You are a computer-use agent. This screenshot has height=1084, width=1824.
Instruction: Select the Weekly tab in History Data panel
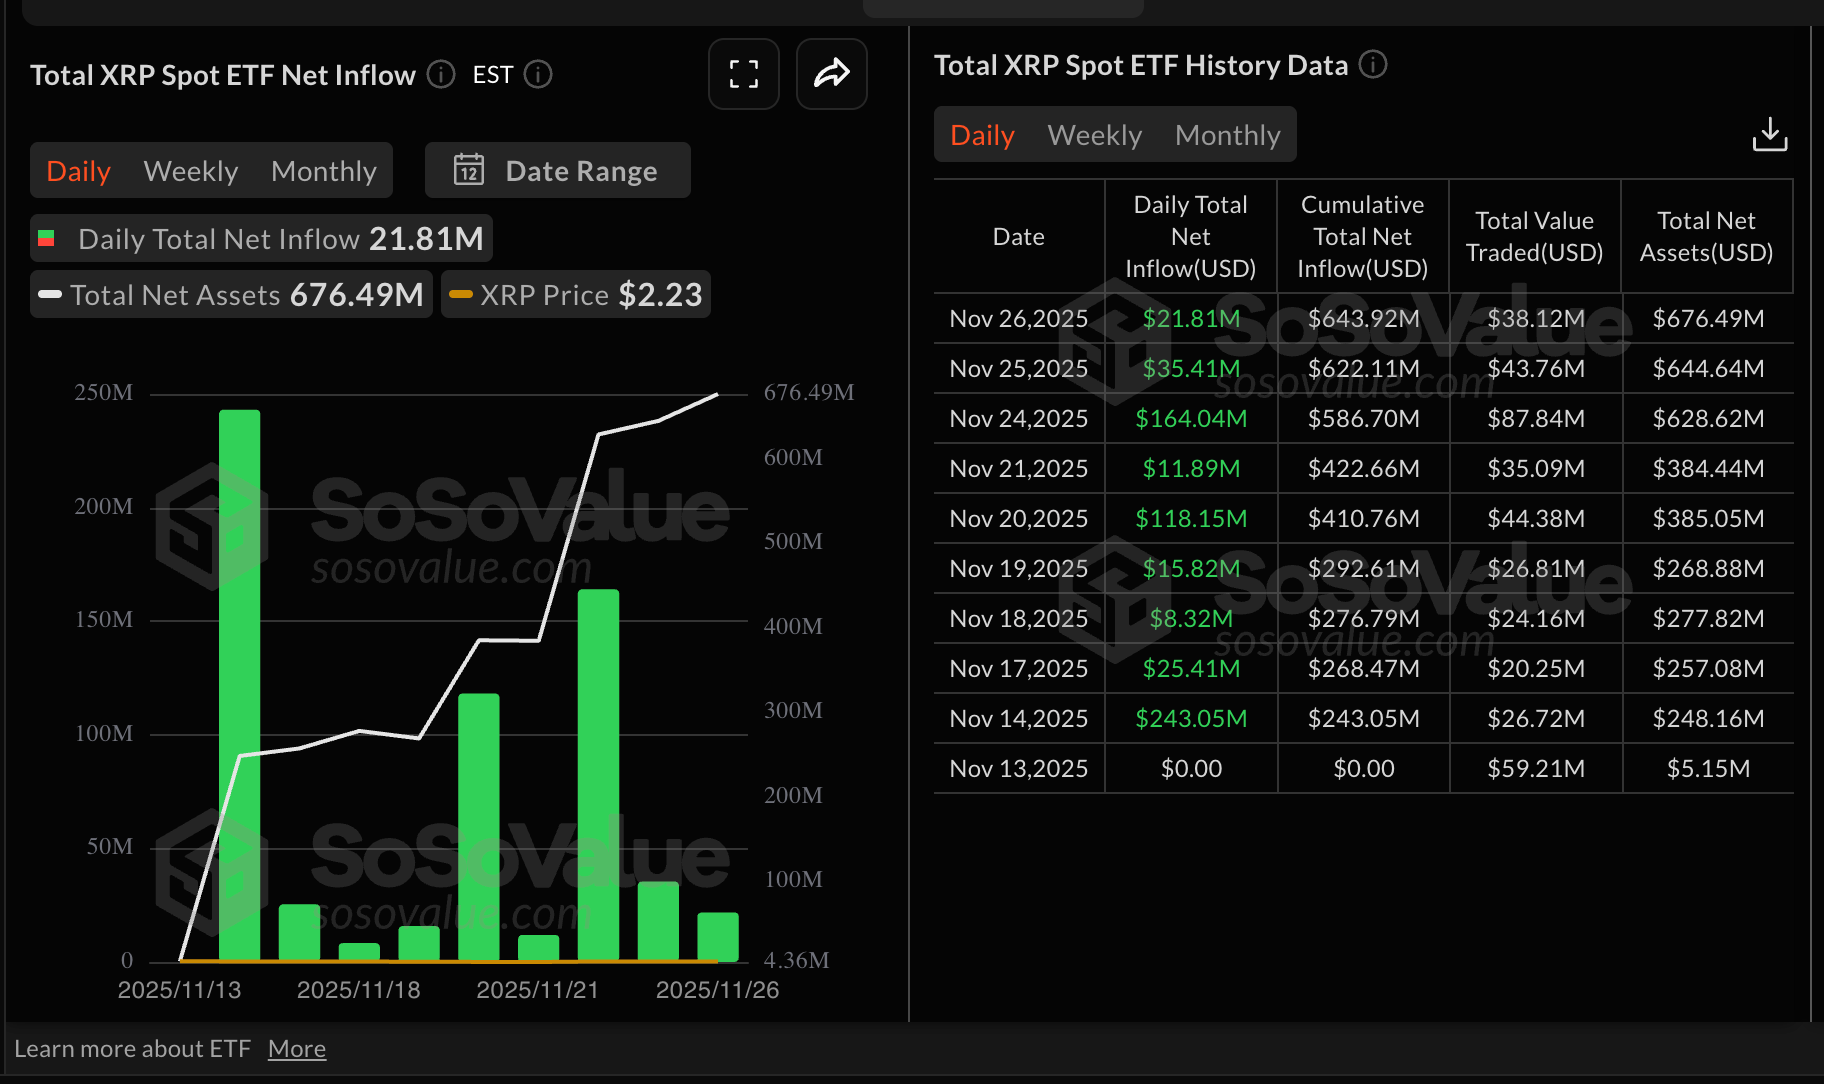tap(1094, 134)
